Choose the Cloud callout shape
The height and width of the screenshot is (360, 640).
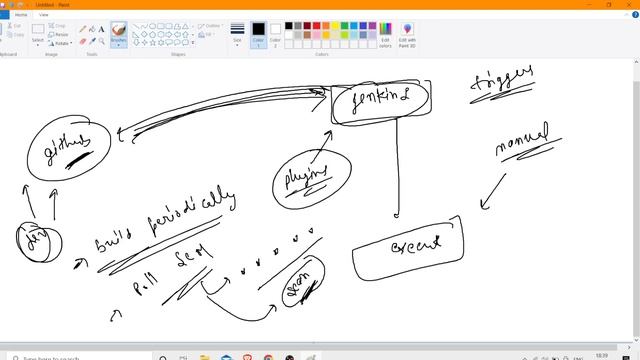185,42
